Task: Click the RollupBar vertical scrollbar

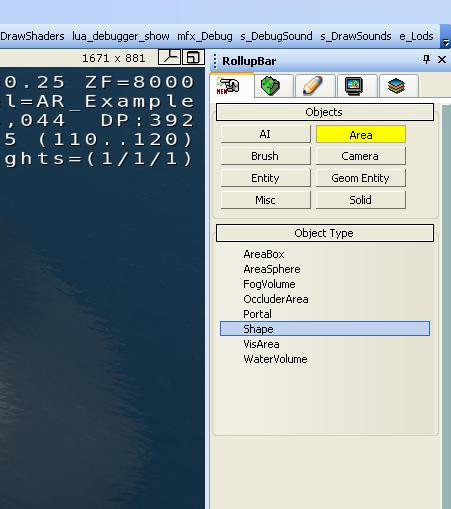Action: (446, 307)
